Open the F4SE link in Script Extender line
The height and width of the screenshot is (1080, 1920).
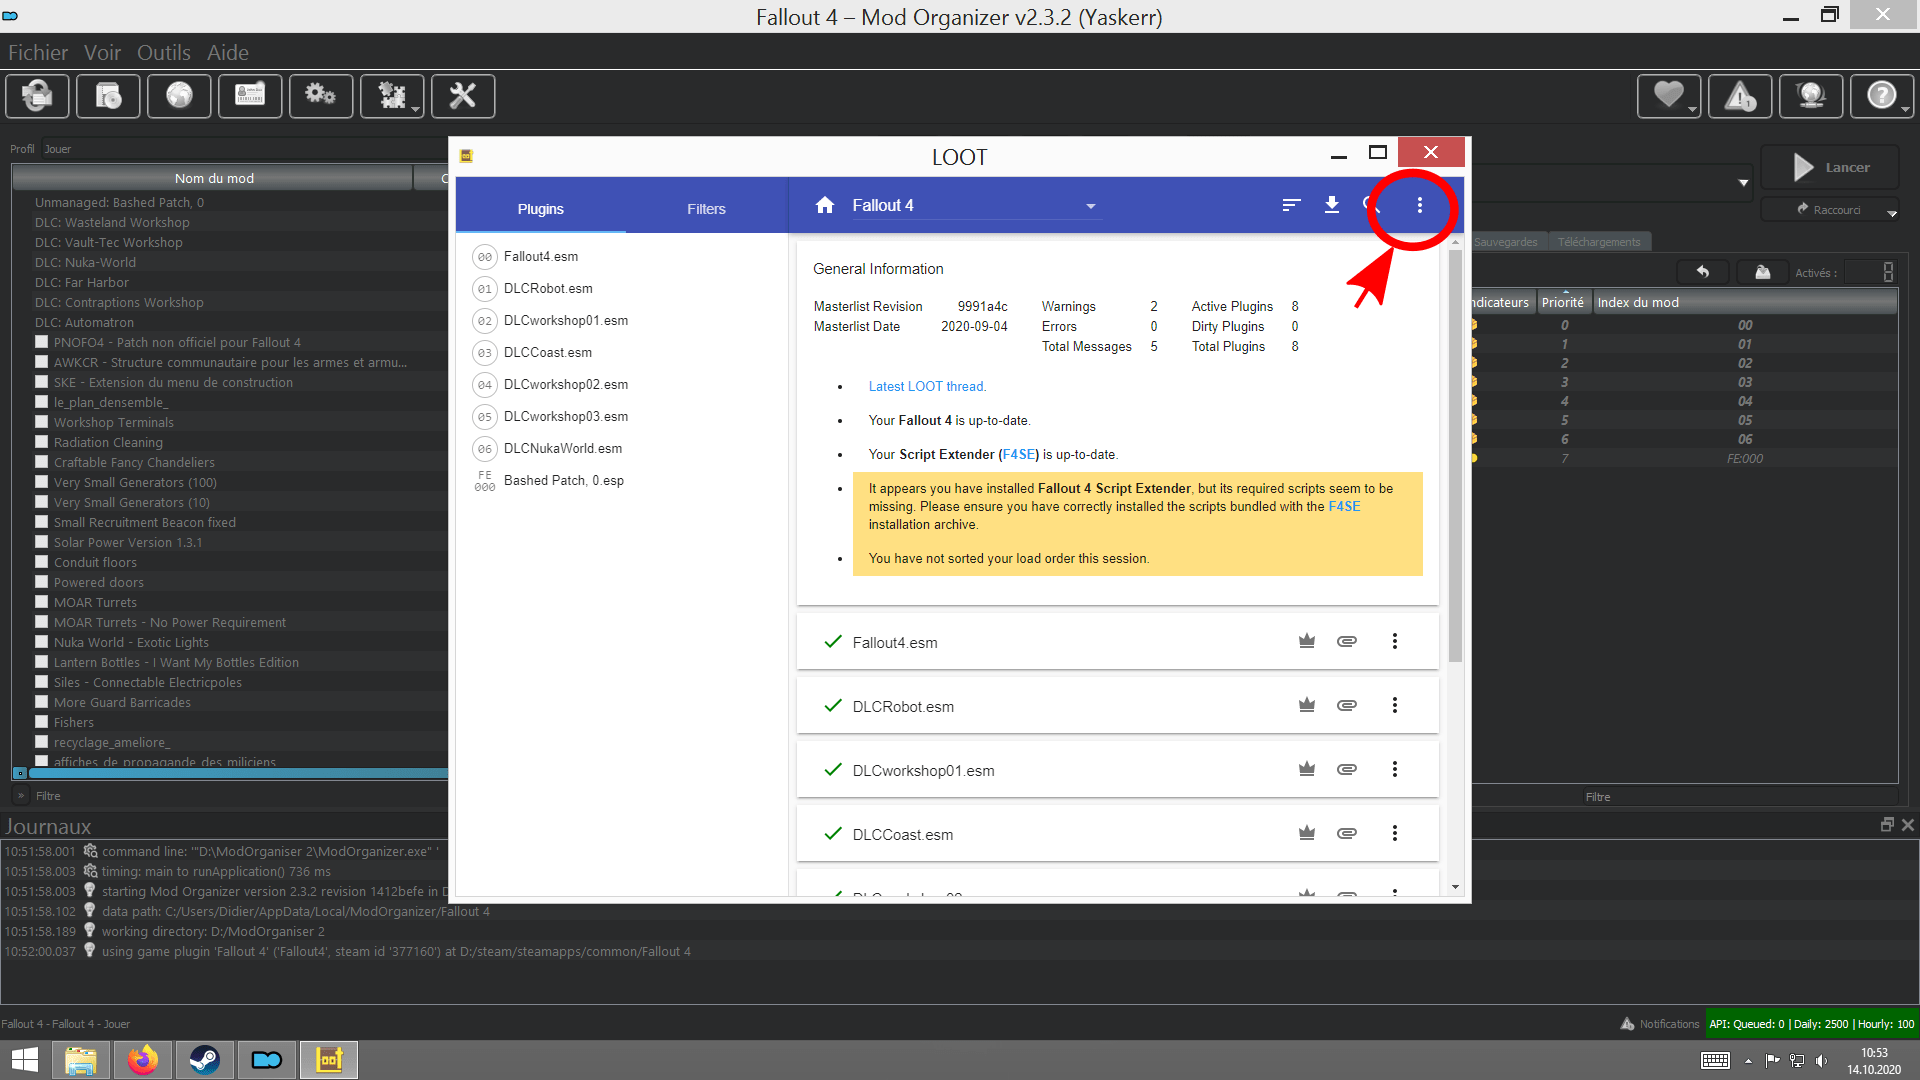[x=1019, y=454]
